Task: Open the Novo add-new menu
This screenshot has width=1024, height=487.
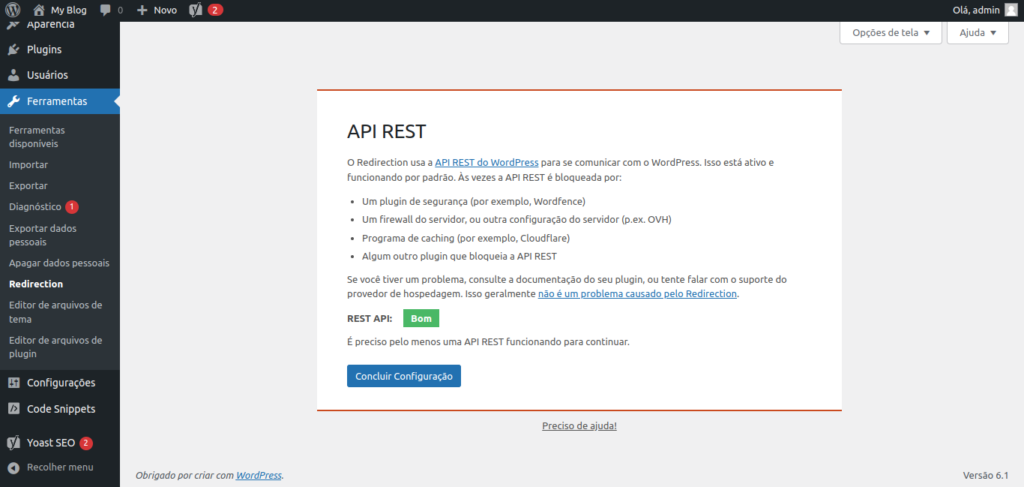Action: [156, 10]
